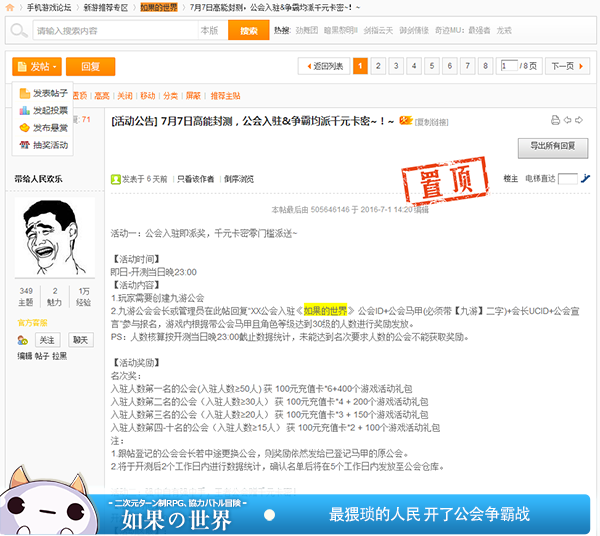Select 发布悬赏 from the post menu
Viewport: 600px width, 536px height.
click(44, 127)
